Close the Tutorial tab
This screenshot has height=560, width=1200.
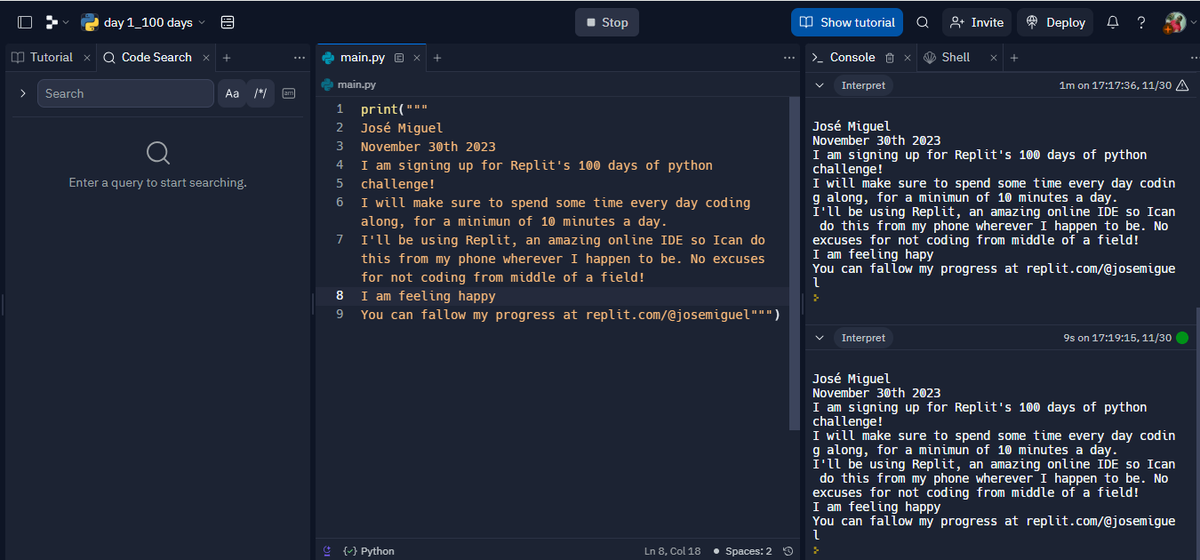[87, 58]
